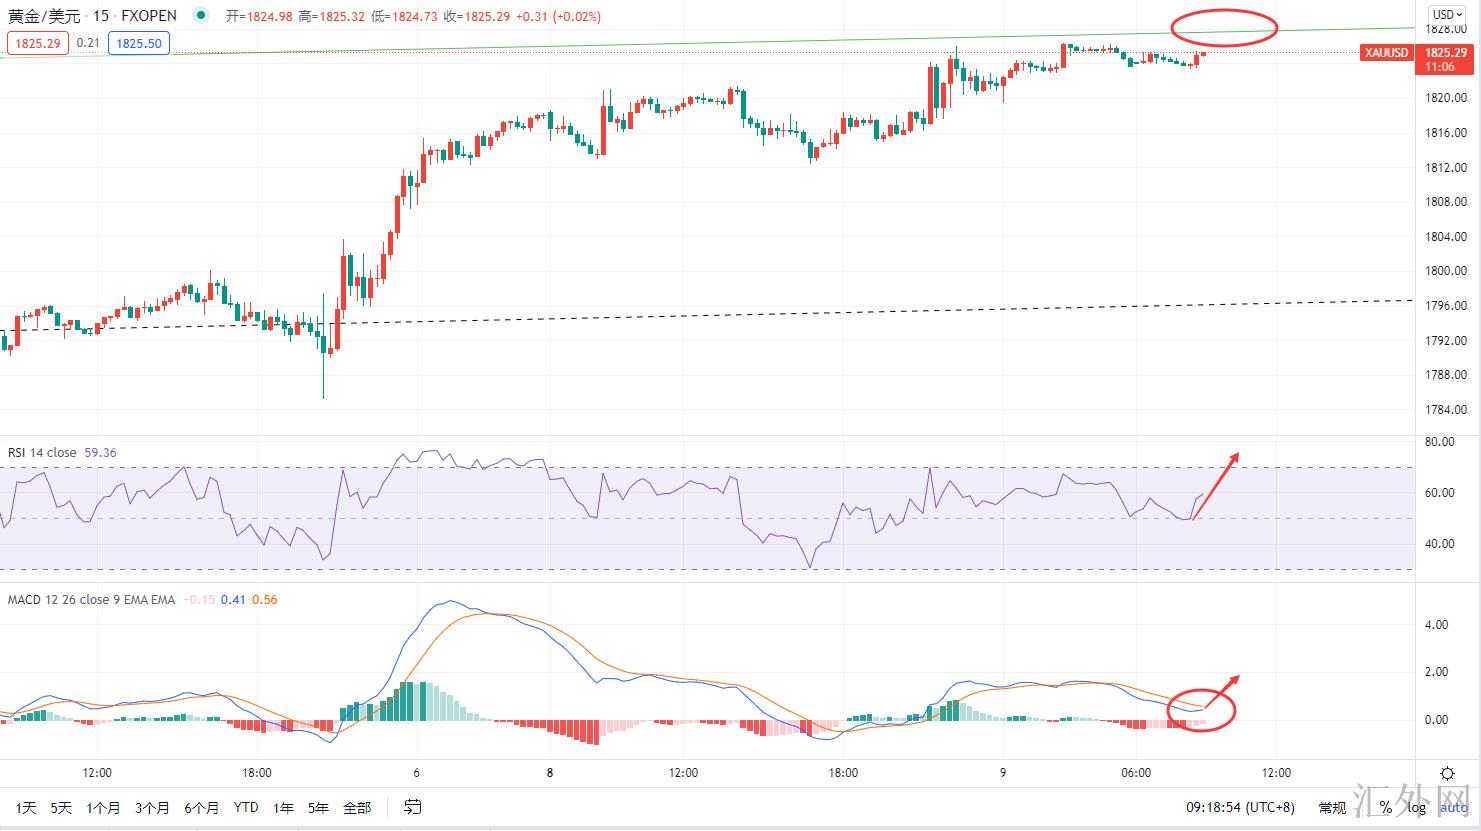Screen dimensions: 1481x831
Task: Toggle log scale mode
Action: pyautogui.click(x=1417, y=807)
